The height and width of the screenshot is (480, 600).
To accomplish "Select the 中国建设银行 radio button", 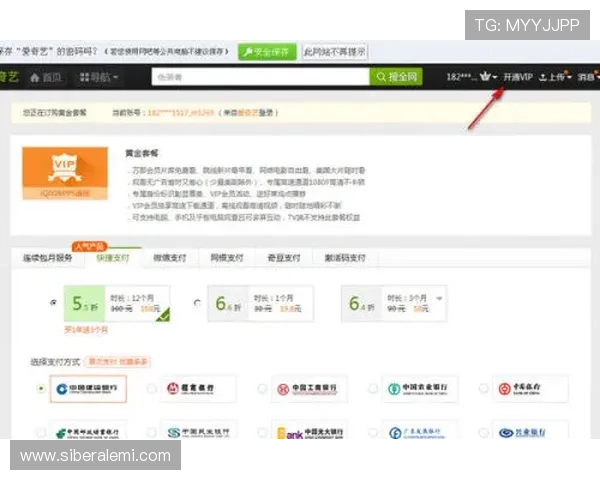I will point(41,389).
